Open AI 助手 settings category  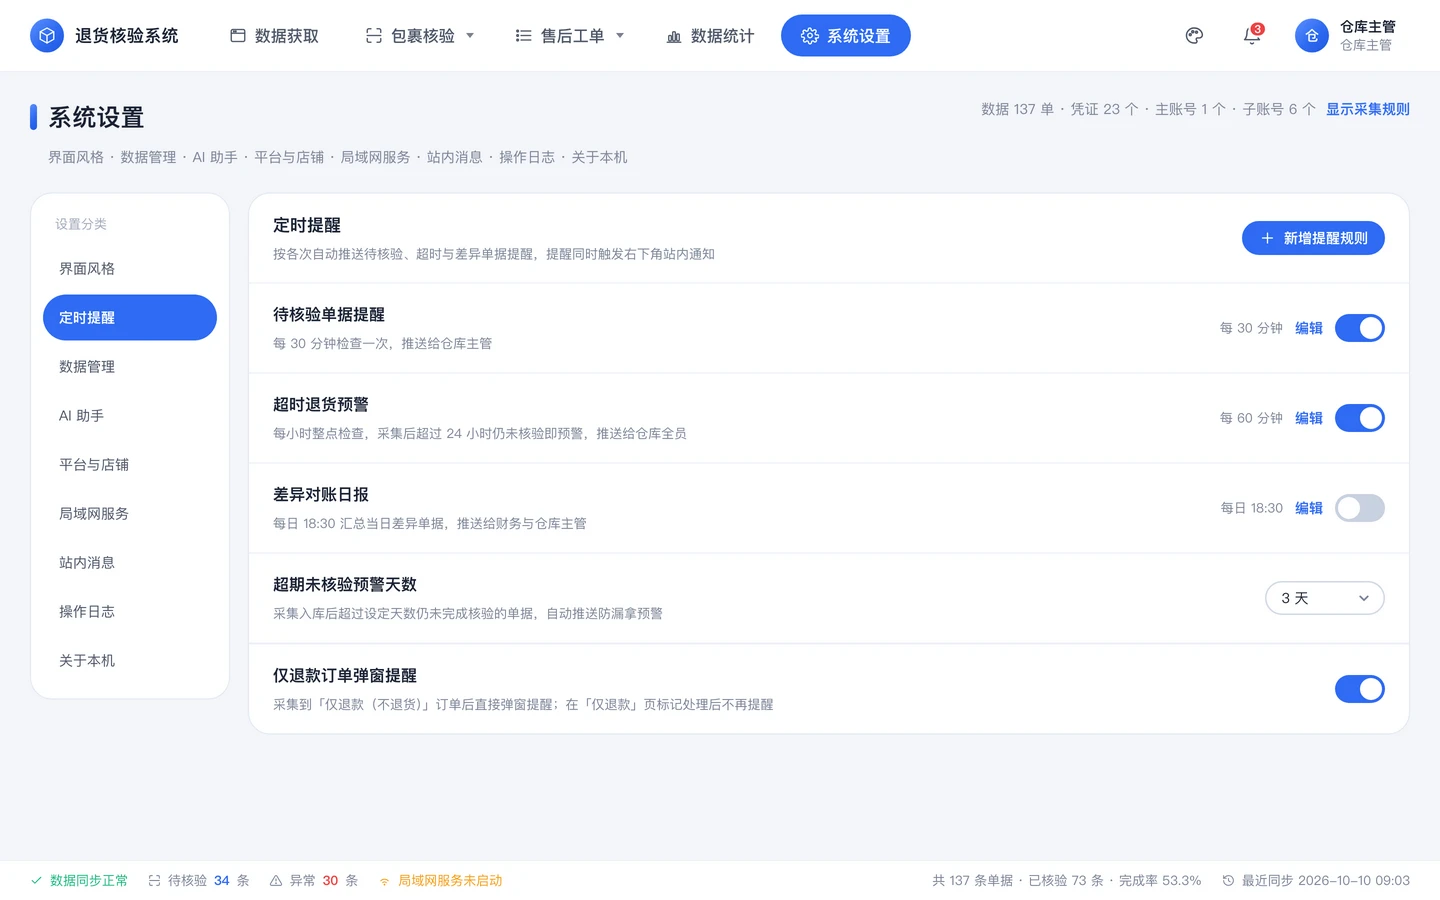click(x=130, y=416)
